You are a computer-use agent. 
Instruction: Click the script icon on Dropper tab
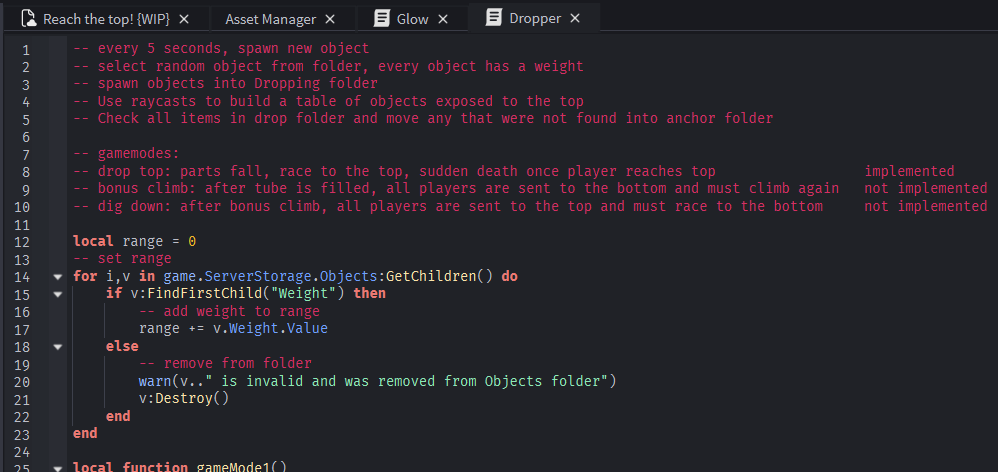[x=493, y=18]
